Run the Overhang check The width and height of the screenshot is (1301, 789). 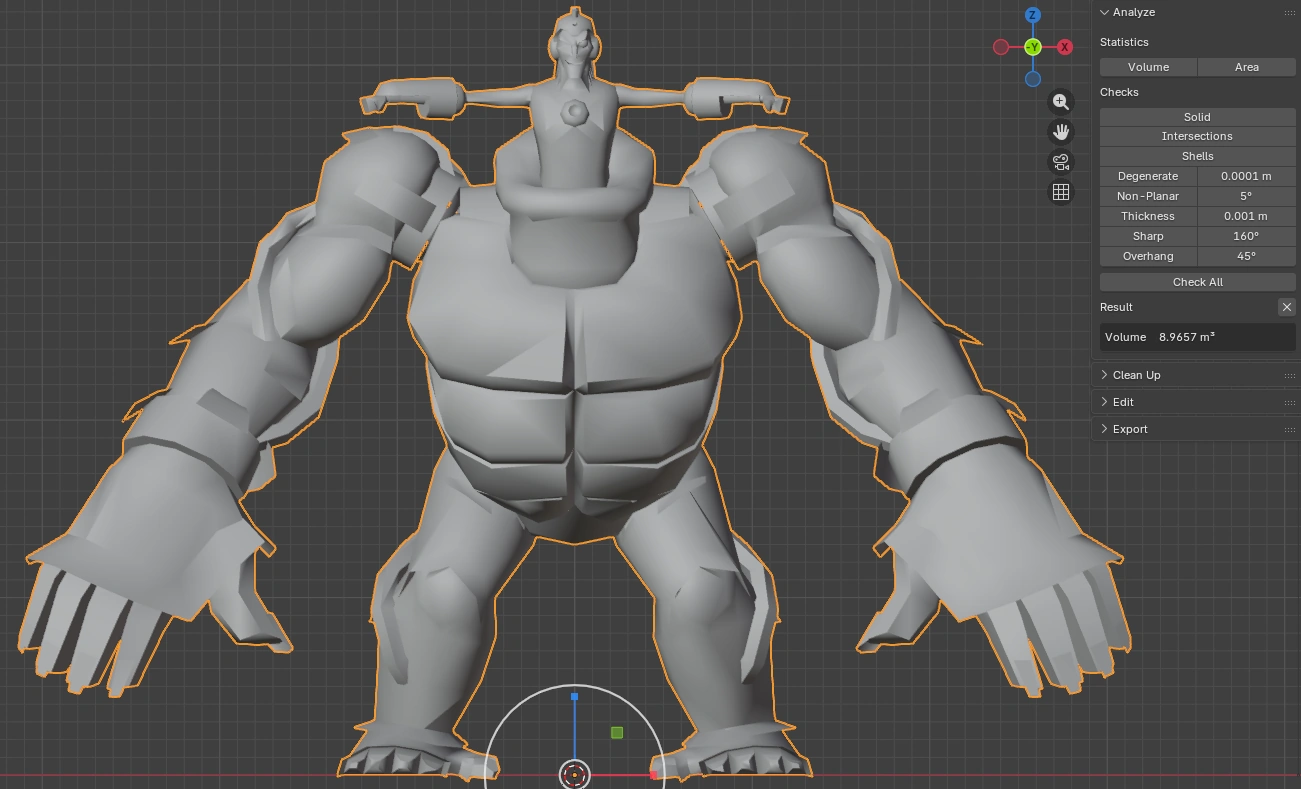1148,256
